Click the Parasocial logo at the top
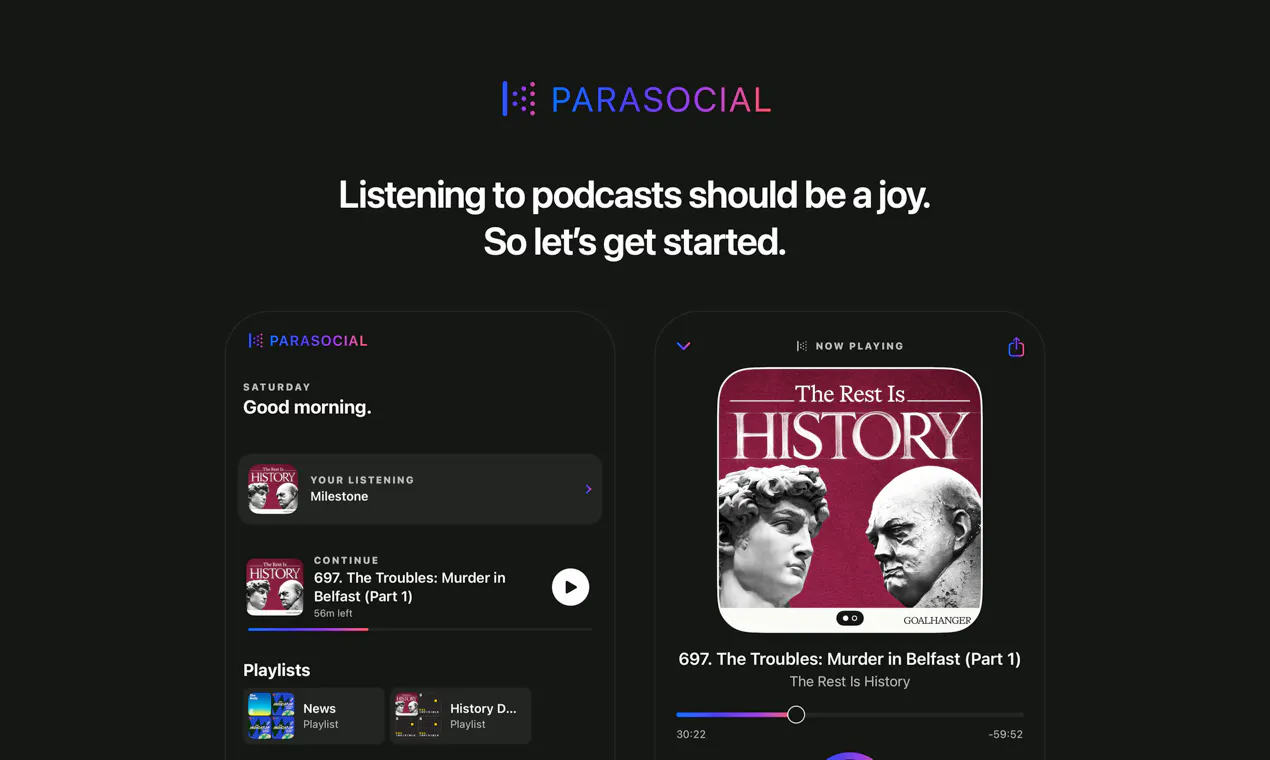Viewport: 1270px width, 760px height. point(636,99)
